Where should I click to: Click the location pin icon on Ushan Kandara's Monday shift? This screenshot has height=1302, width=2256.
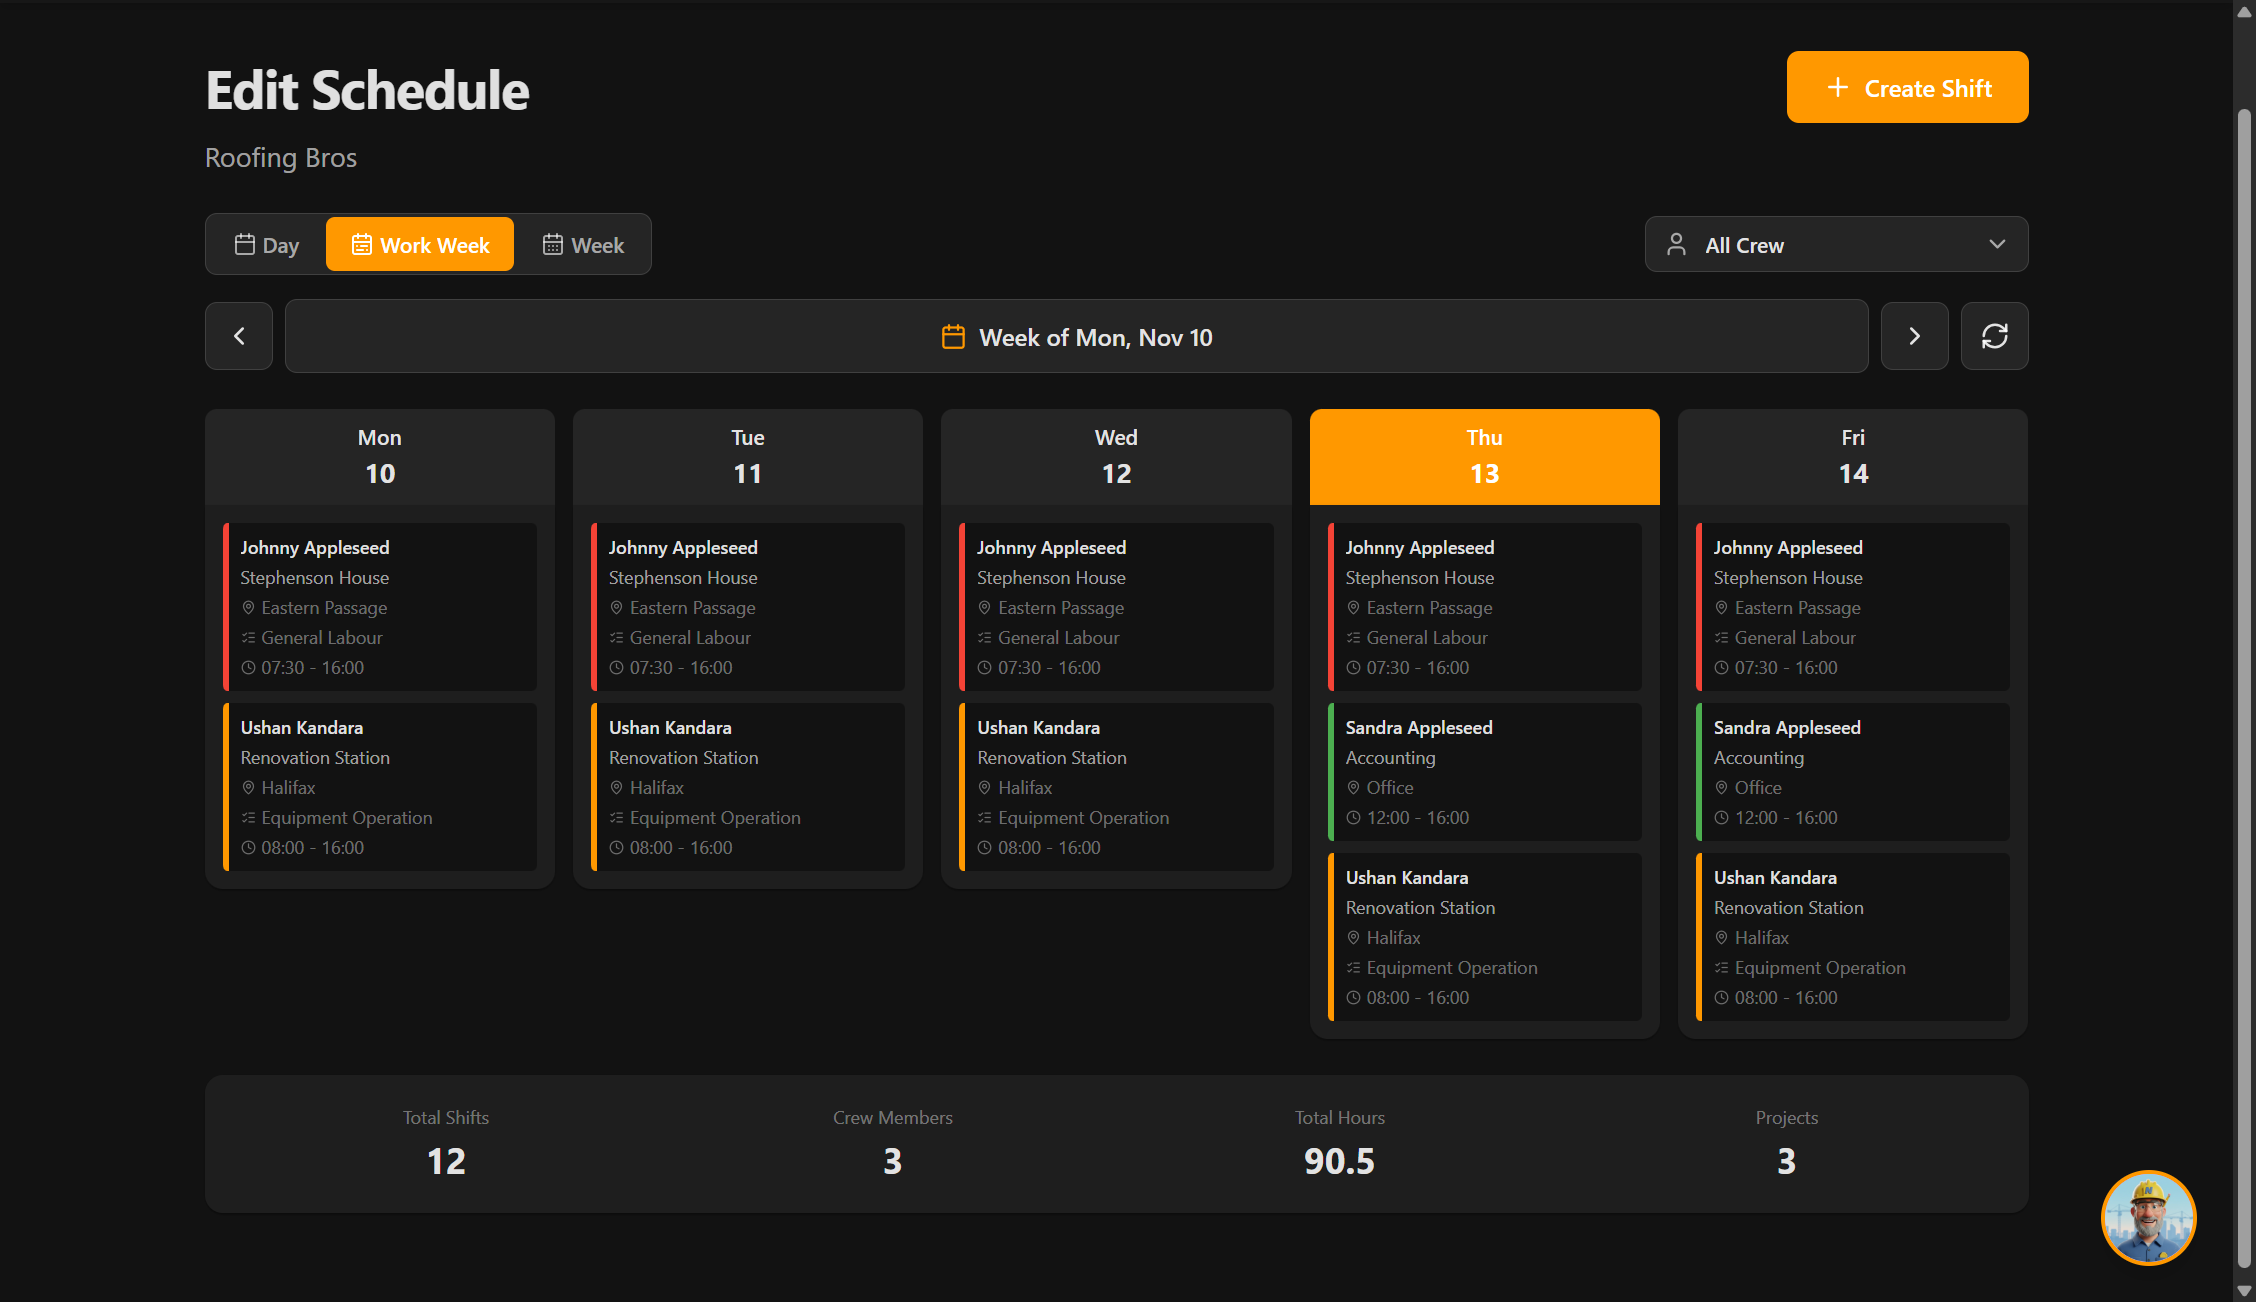pyautogui.click(x=248, y=787)
